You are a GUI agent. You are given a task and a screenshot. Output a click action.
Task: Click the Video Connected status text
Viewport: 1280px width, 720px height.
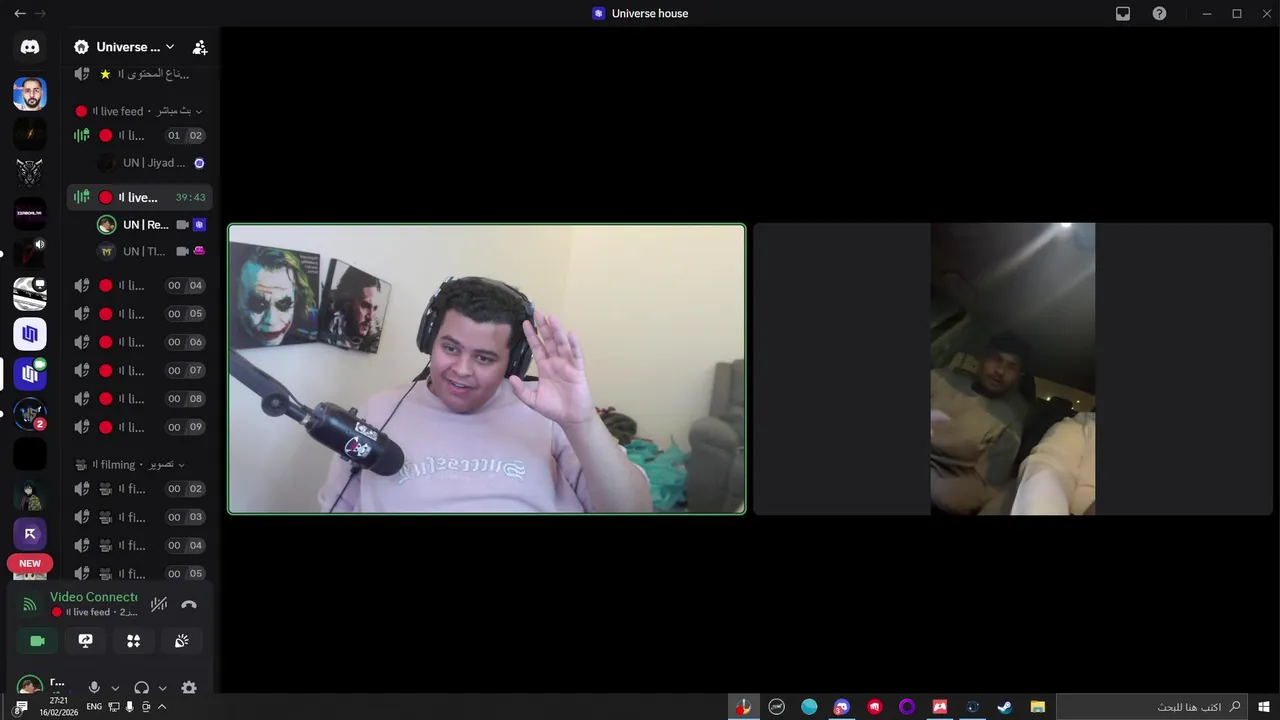coord(94,597)
